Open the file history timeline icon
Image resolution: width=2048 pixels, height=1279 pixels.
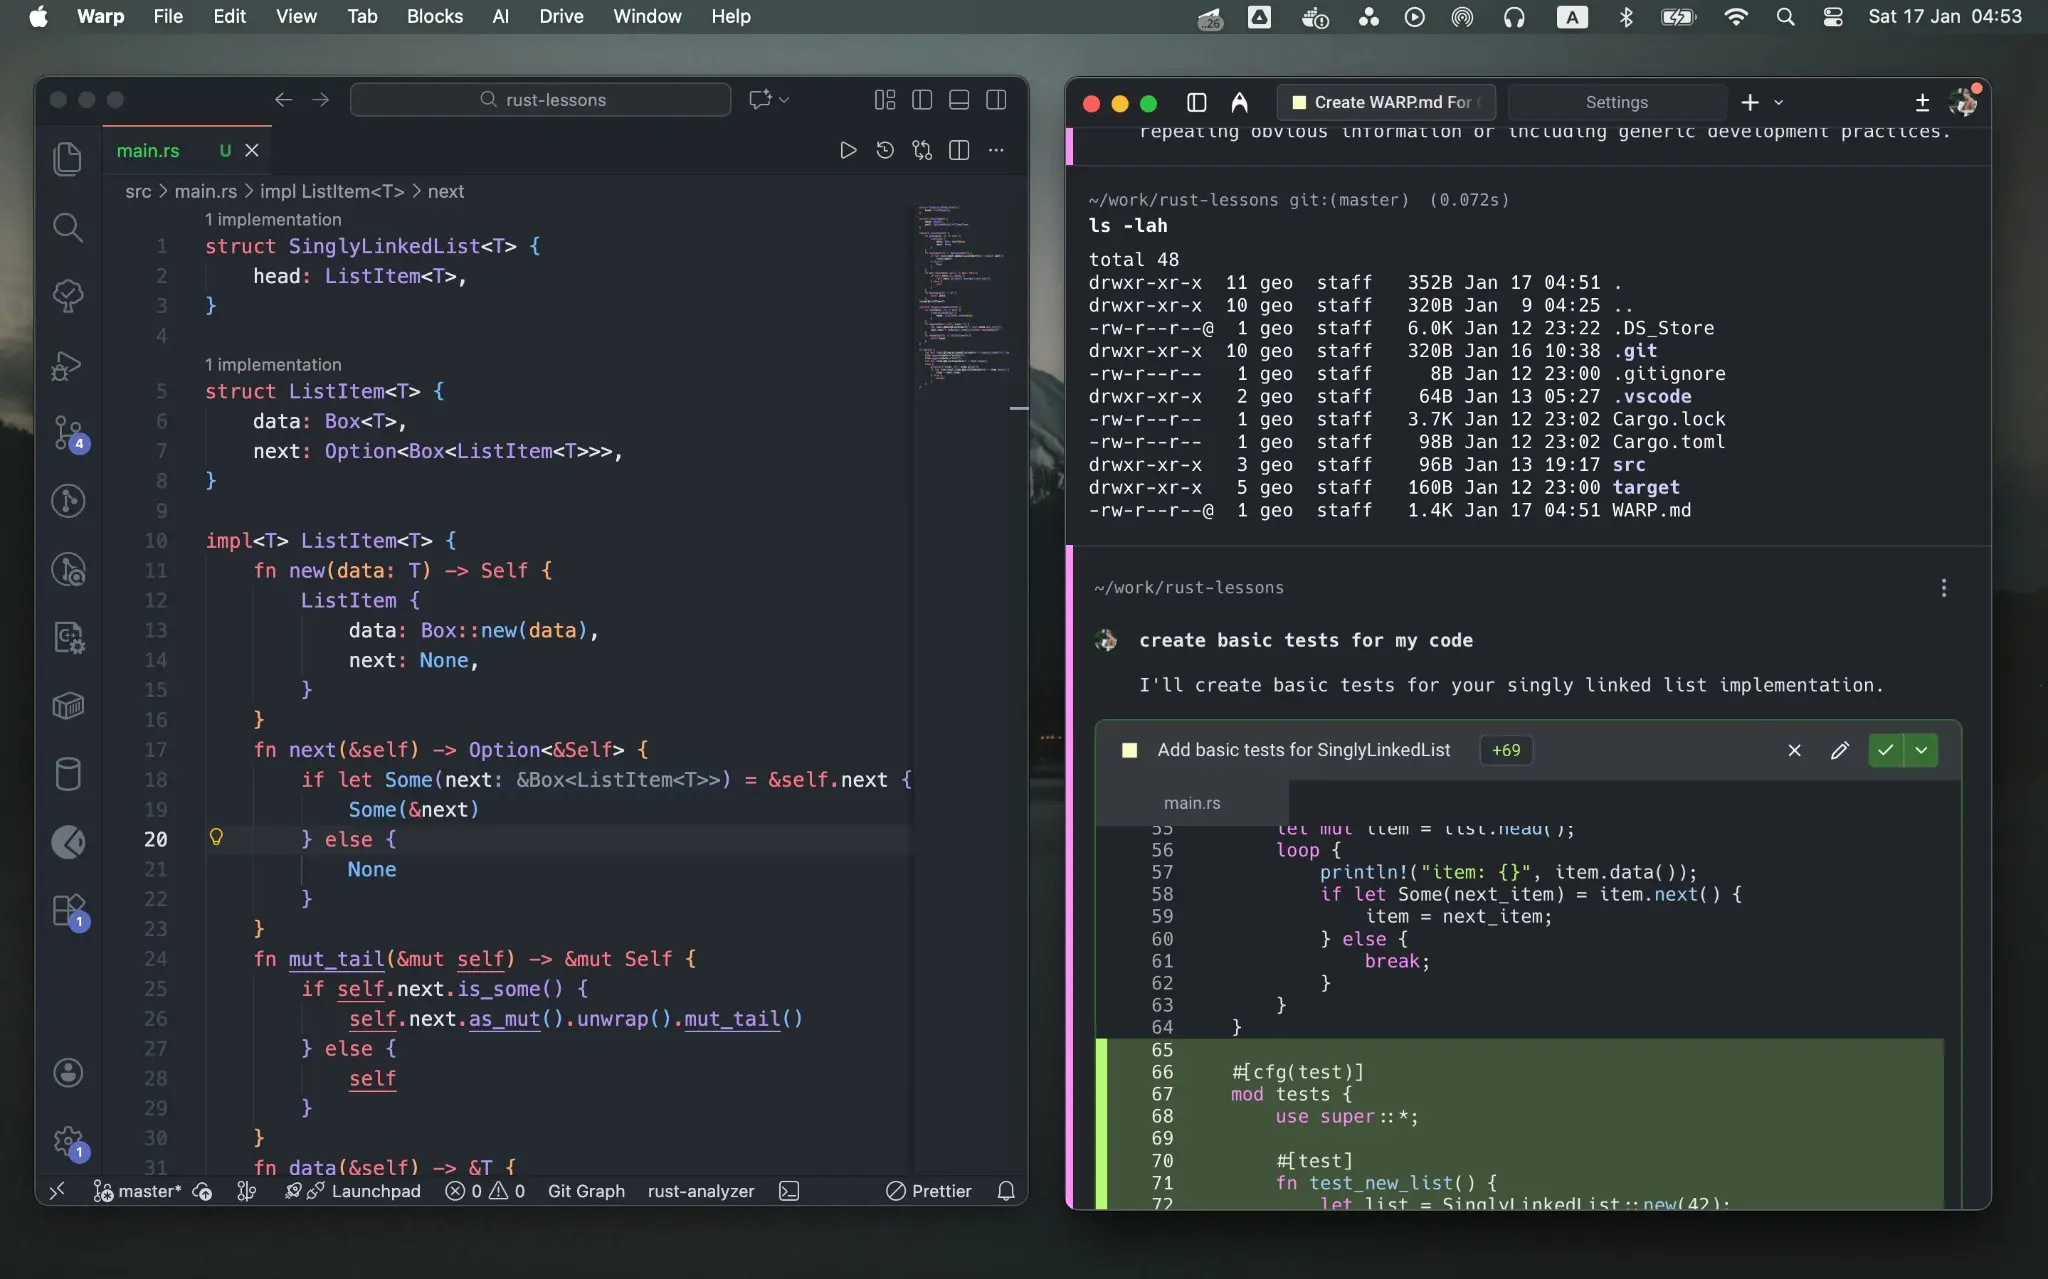tap(885, 150)
